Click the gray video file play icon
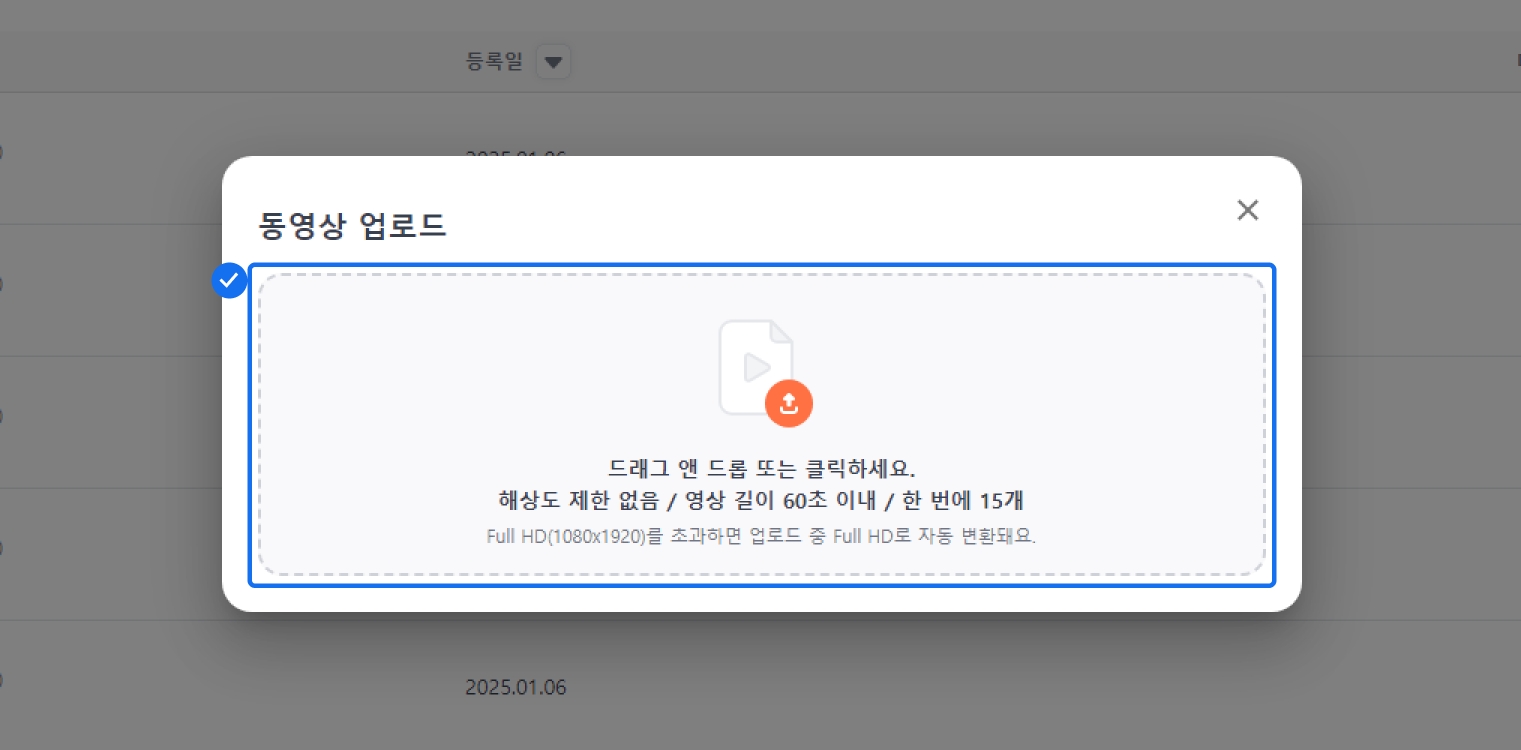The width and height of the screenshot is (1521, 750). (x=755, y=366)
